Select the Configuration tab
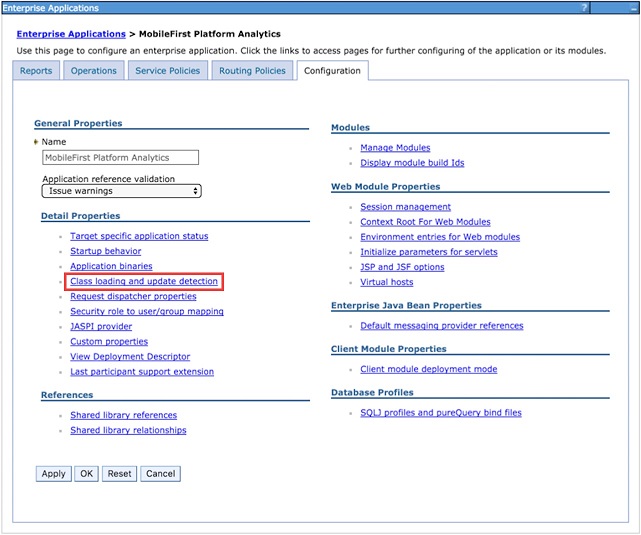 tap(332, 71)
